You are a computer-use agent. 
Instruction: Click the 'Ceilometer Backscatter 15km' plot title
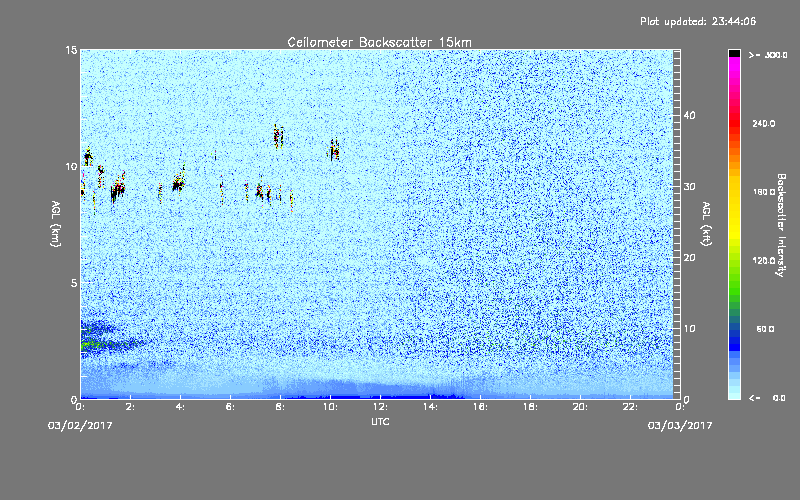tap(379, 42)
